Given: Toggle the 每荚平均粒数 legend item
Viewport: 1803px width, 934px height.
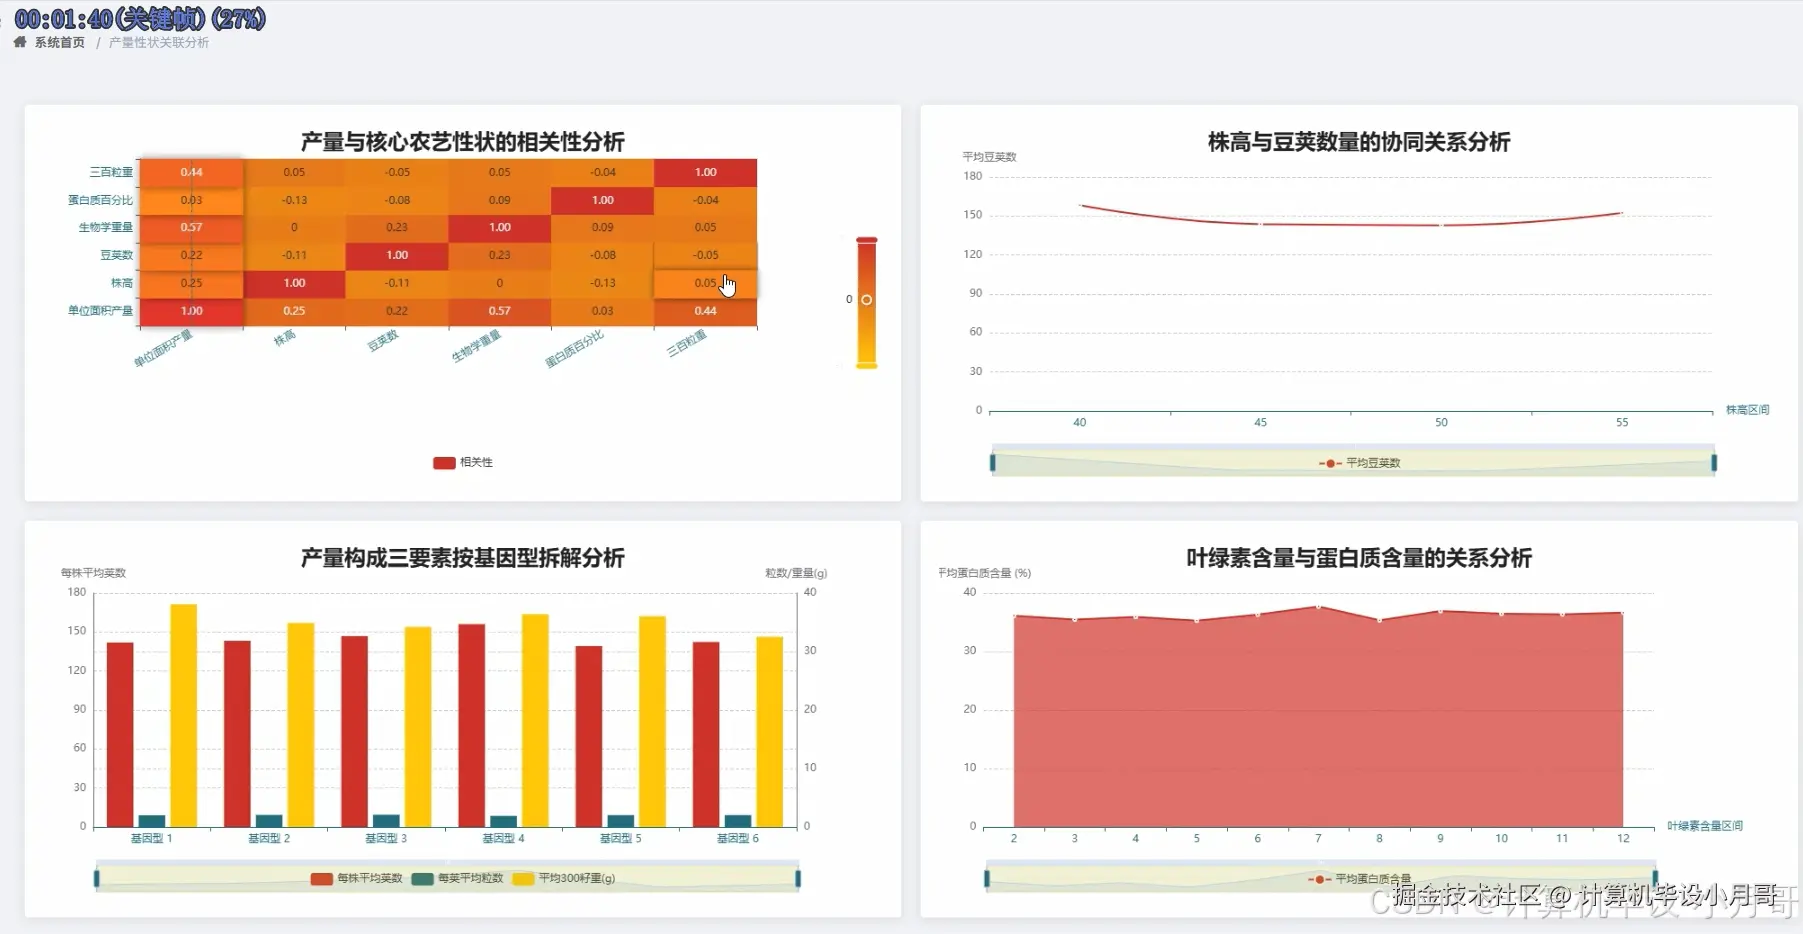Looking at the screenshot, I should [458, 878].
